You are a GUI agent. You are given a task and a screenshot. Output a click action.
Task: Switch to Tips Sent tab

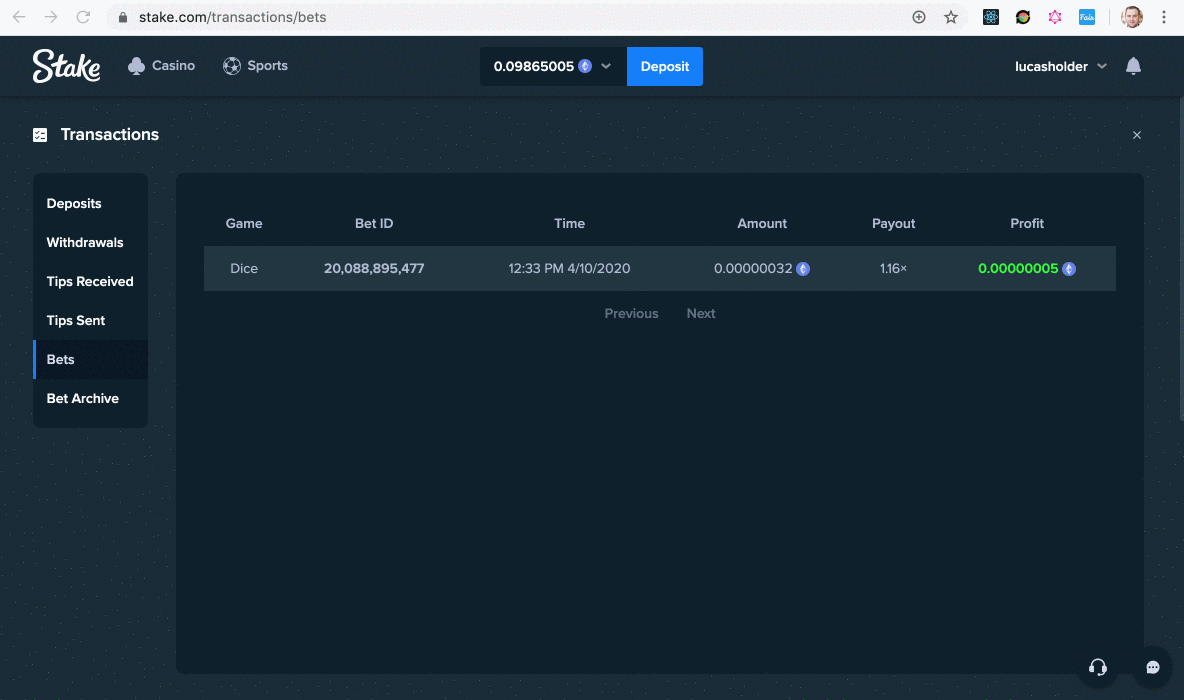click(x=91, y=320)
